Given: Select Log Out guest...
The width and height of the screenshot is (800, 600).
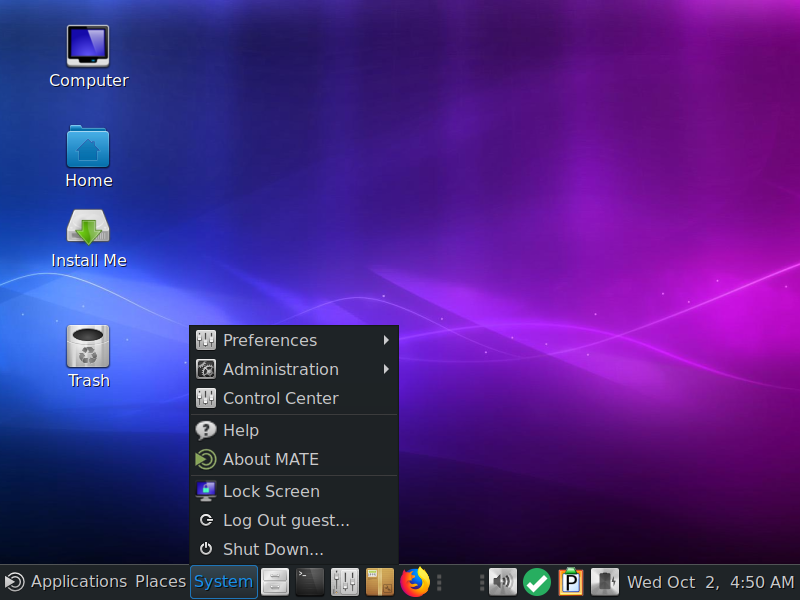Looking at the screenshot, I should pyautogui.click(x=293, y=520).
